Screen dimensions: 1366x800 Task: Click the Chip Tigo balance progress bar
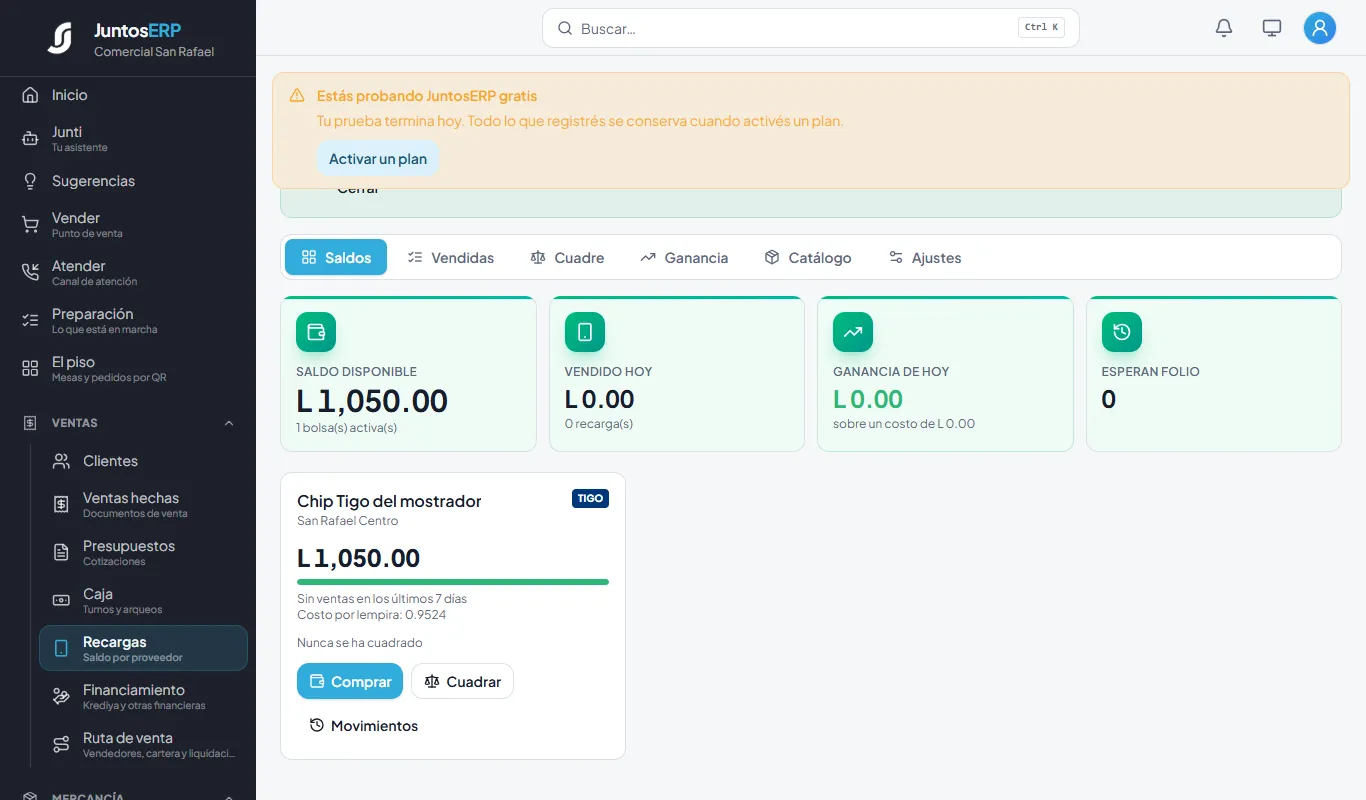[453, 581]
